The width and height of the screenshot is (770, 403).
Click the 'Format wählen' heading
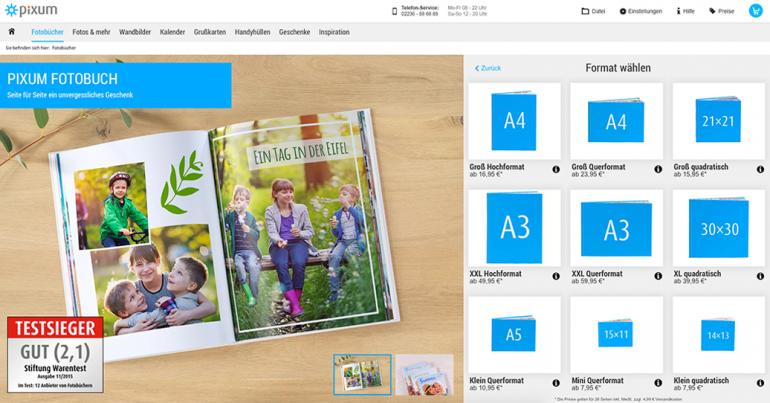618,68
